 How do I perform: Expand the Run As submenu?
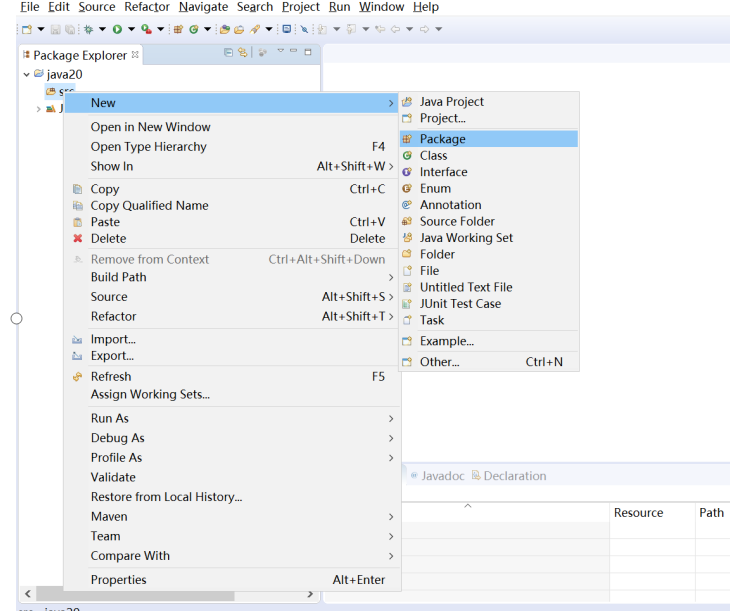point(232,418)
